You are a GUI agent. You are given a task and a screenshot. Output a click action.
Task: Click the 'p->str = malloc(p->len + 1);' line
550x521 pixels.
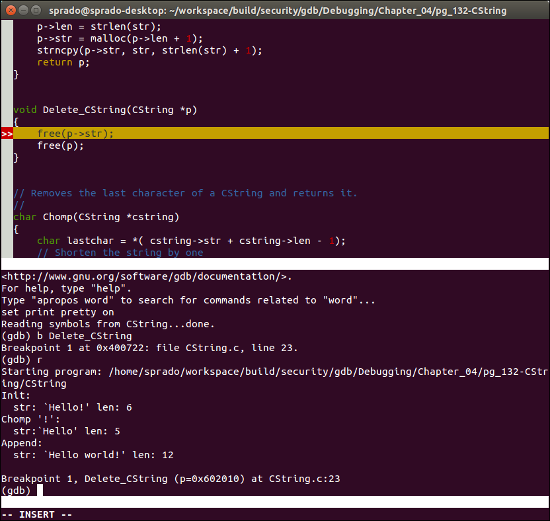tap(120, 39)
